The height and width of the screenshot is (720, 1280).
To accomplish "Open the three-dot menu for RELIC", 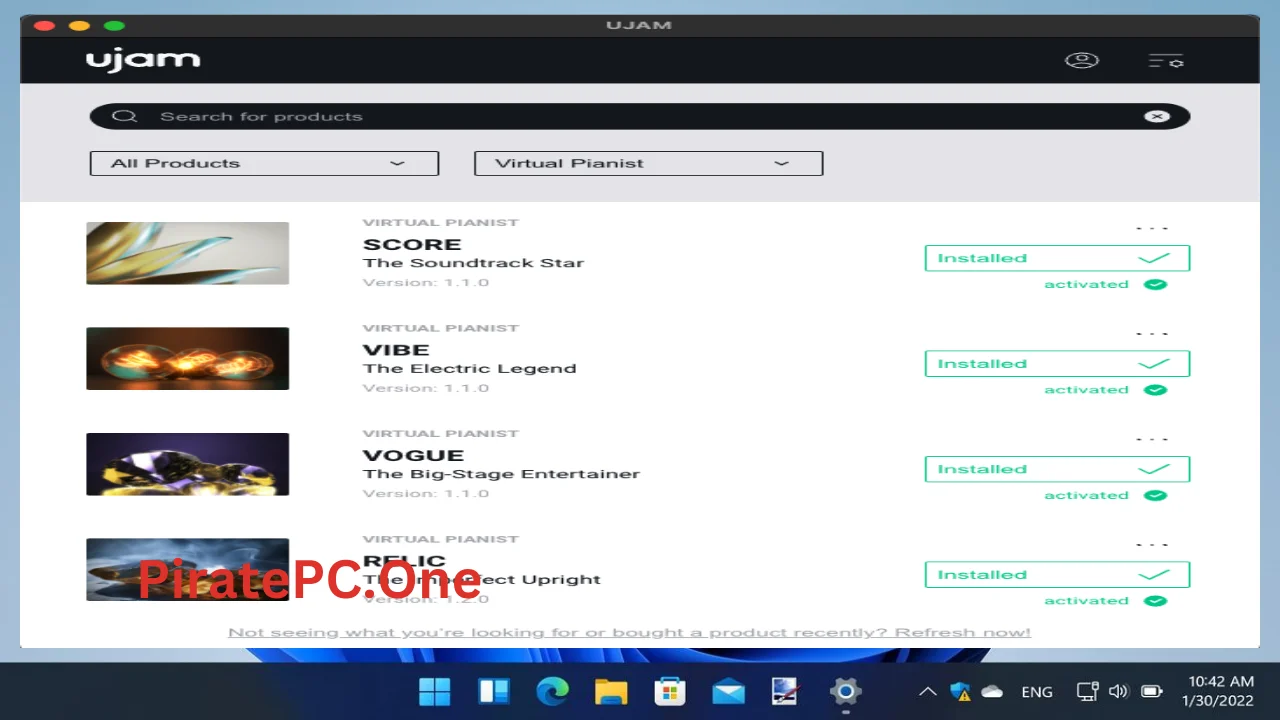I will pyautogui.click(x=1152, y=545).
